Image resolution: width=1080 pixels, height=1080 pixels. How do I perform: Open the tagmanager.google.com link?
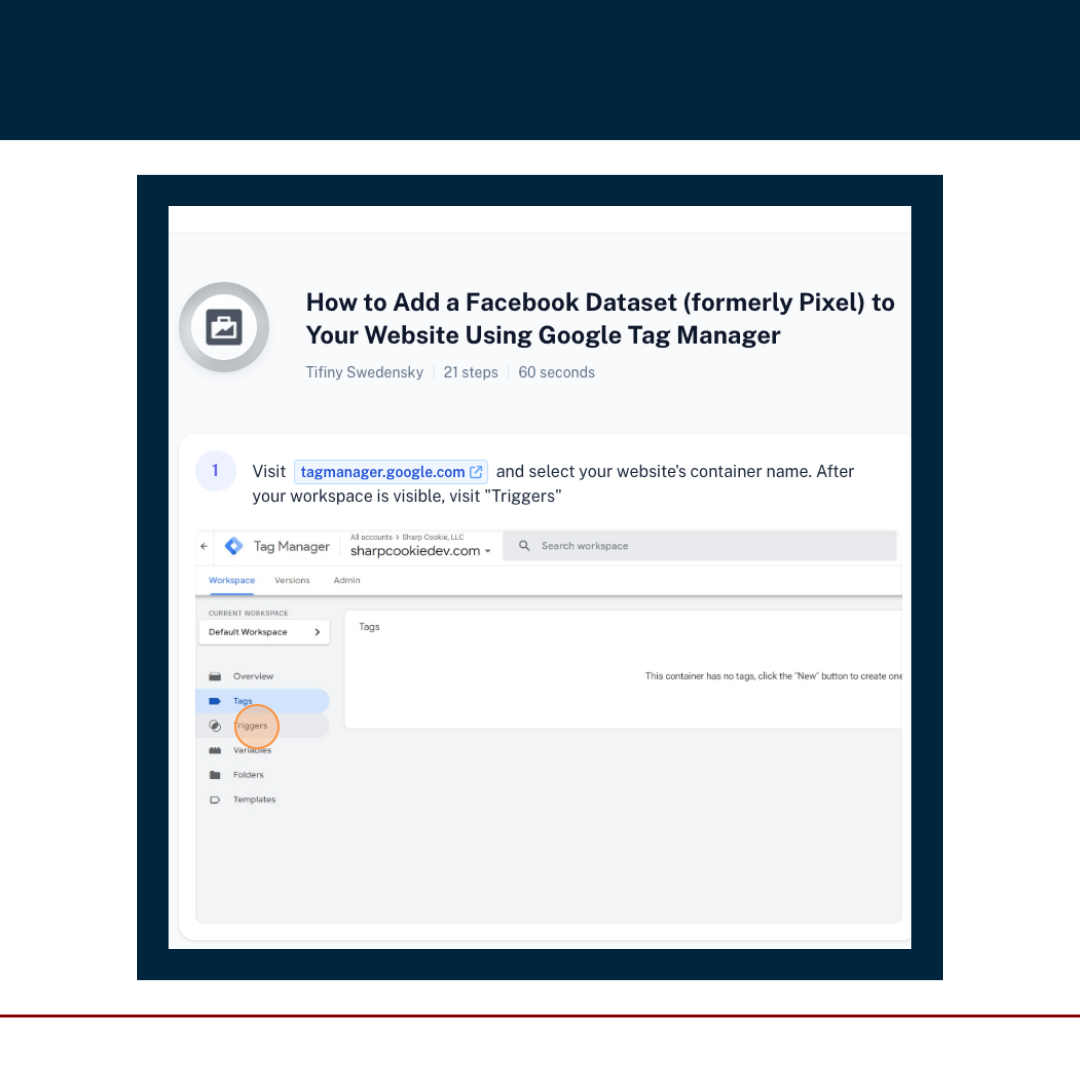point(391,472)
